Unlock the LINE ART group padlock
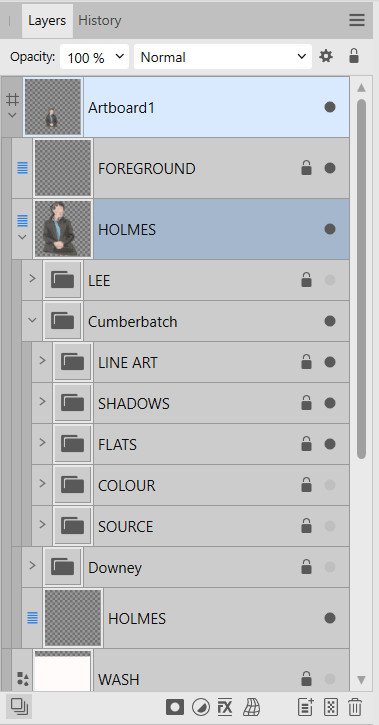This screenshot has height=725, width=379. point(306,362)
